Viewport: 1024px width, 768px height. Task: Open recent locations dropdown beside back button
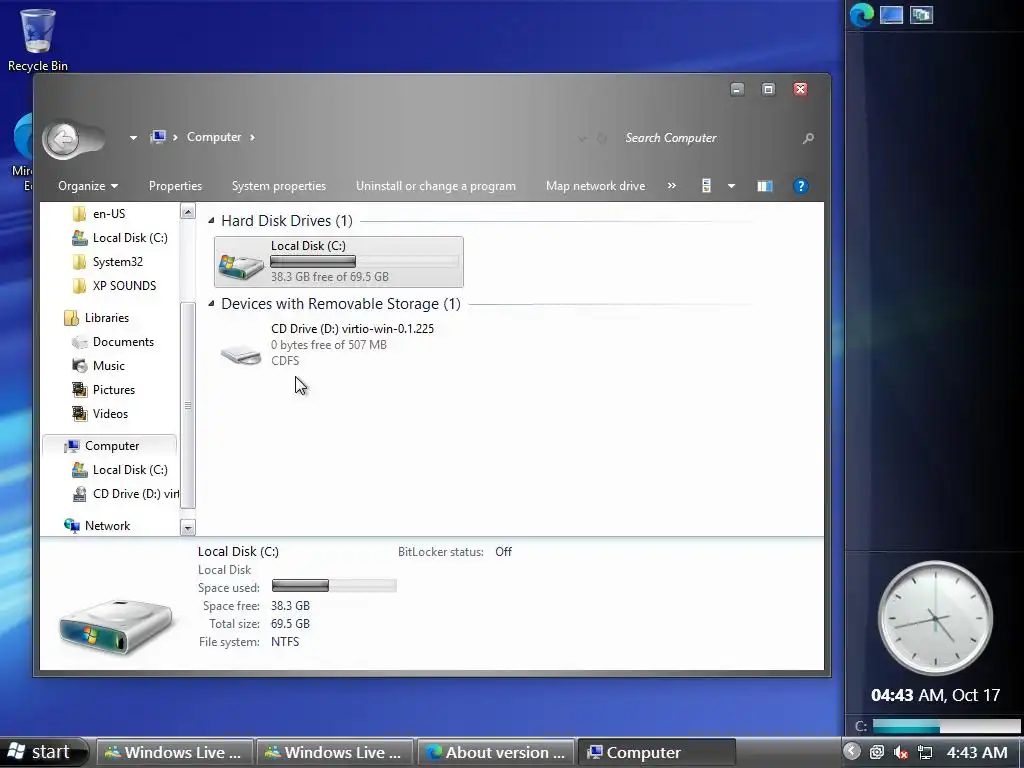click(x=133, y=138)
